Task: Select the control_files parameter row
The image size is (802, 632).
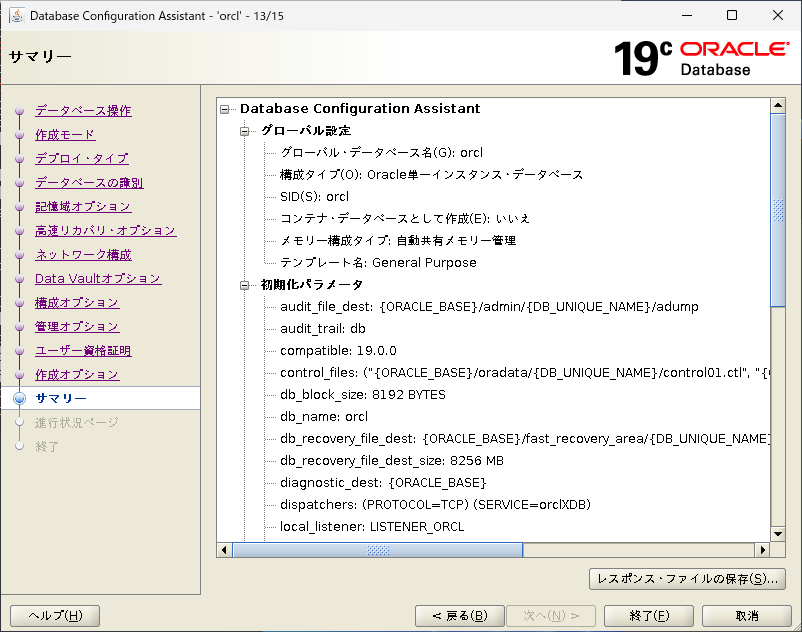Action: click(525, 373)
